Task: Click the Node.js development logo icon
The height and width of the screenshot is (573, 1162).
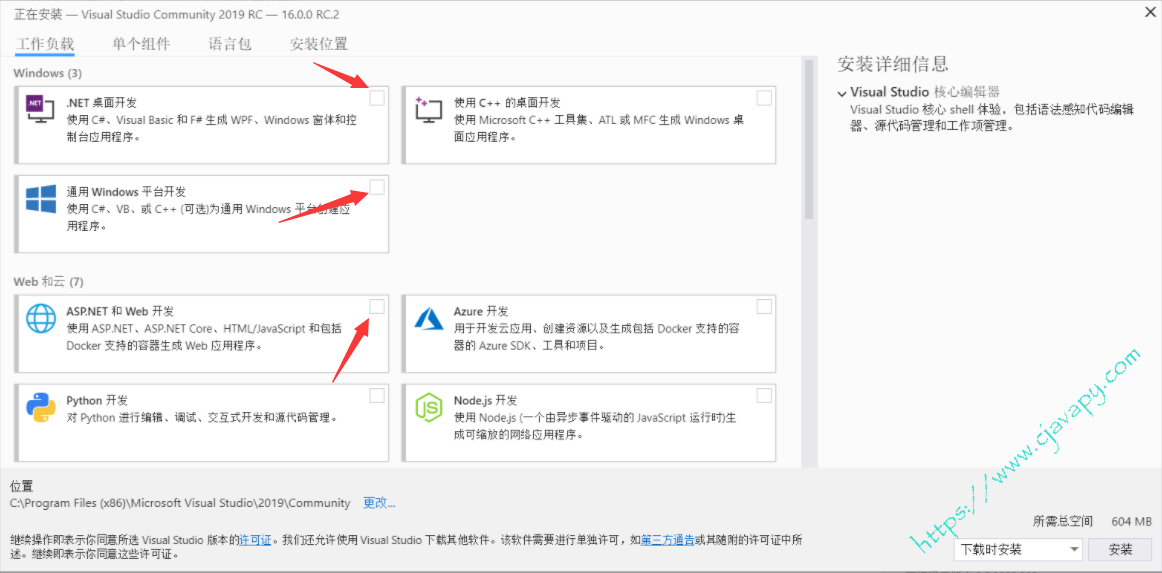Action: 428,407
